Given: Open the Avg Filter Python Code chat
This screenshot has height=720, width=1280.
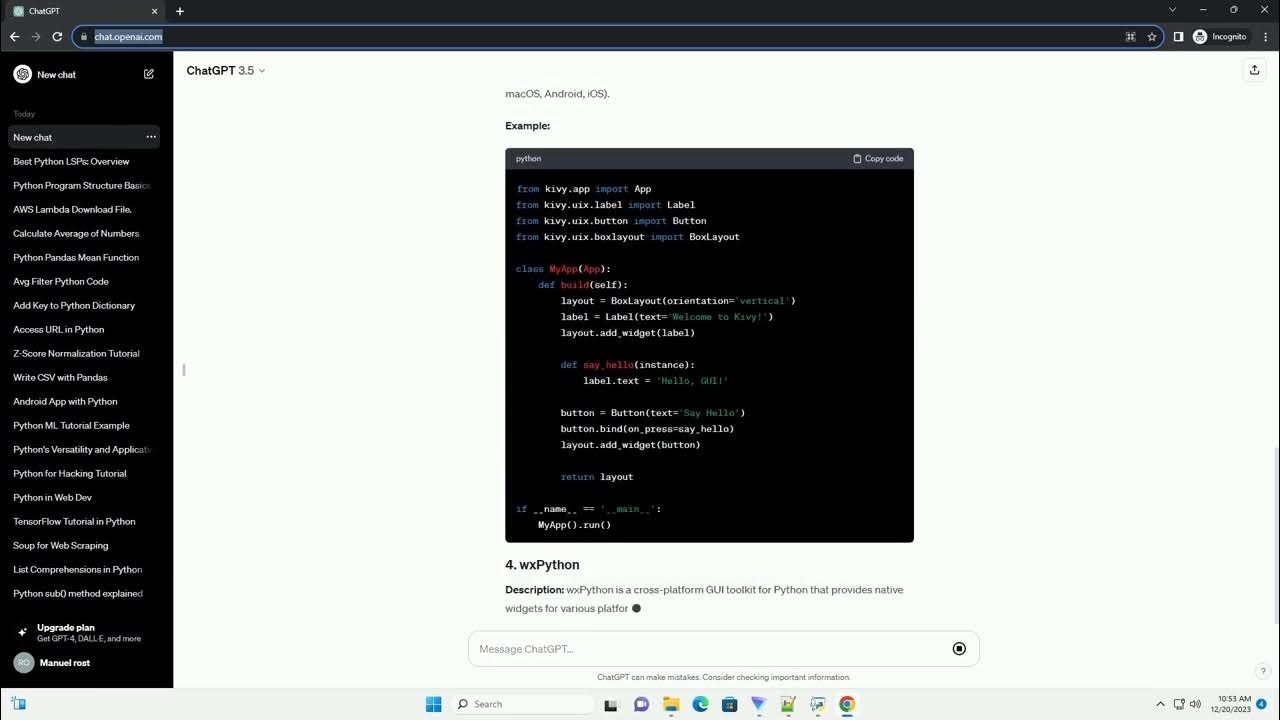Looking at the screenshot, I should 84,281.
